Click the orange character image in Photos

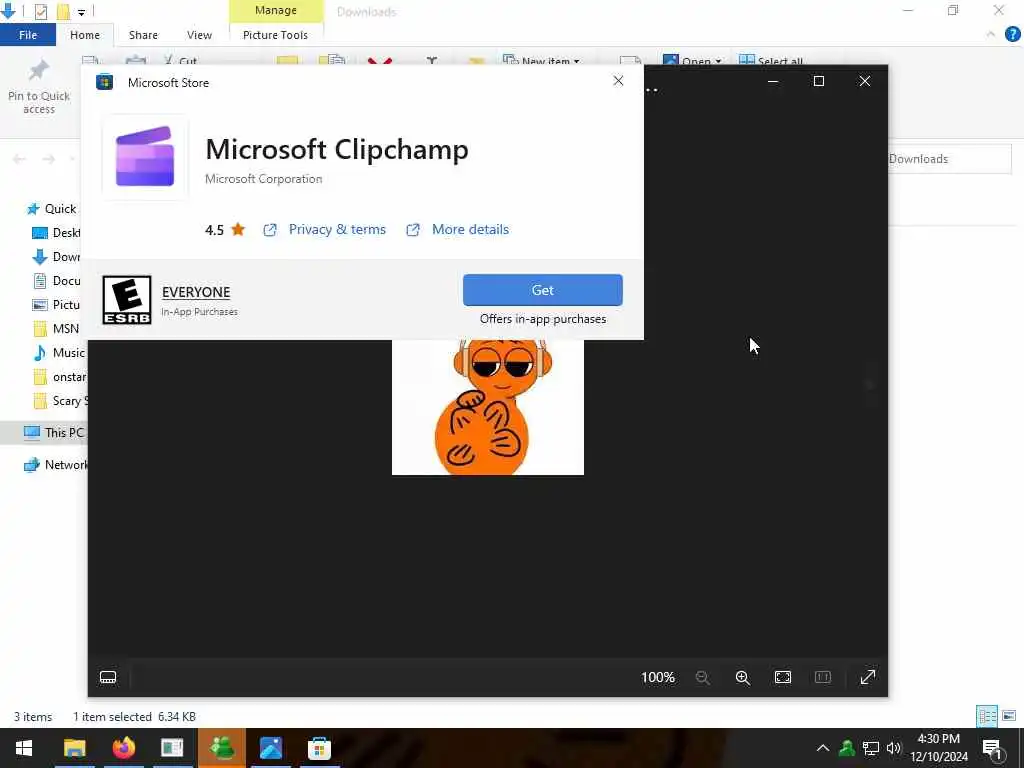click(x=487, y=407)
